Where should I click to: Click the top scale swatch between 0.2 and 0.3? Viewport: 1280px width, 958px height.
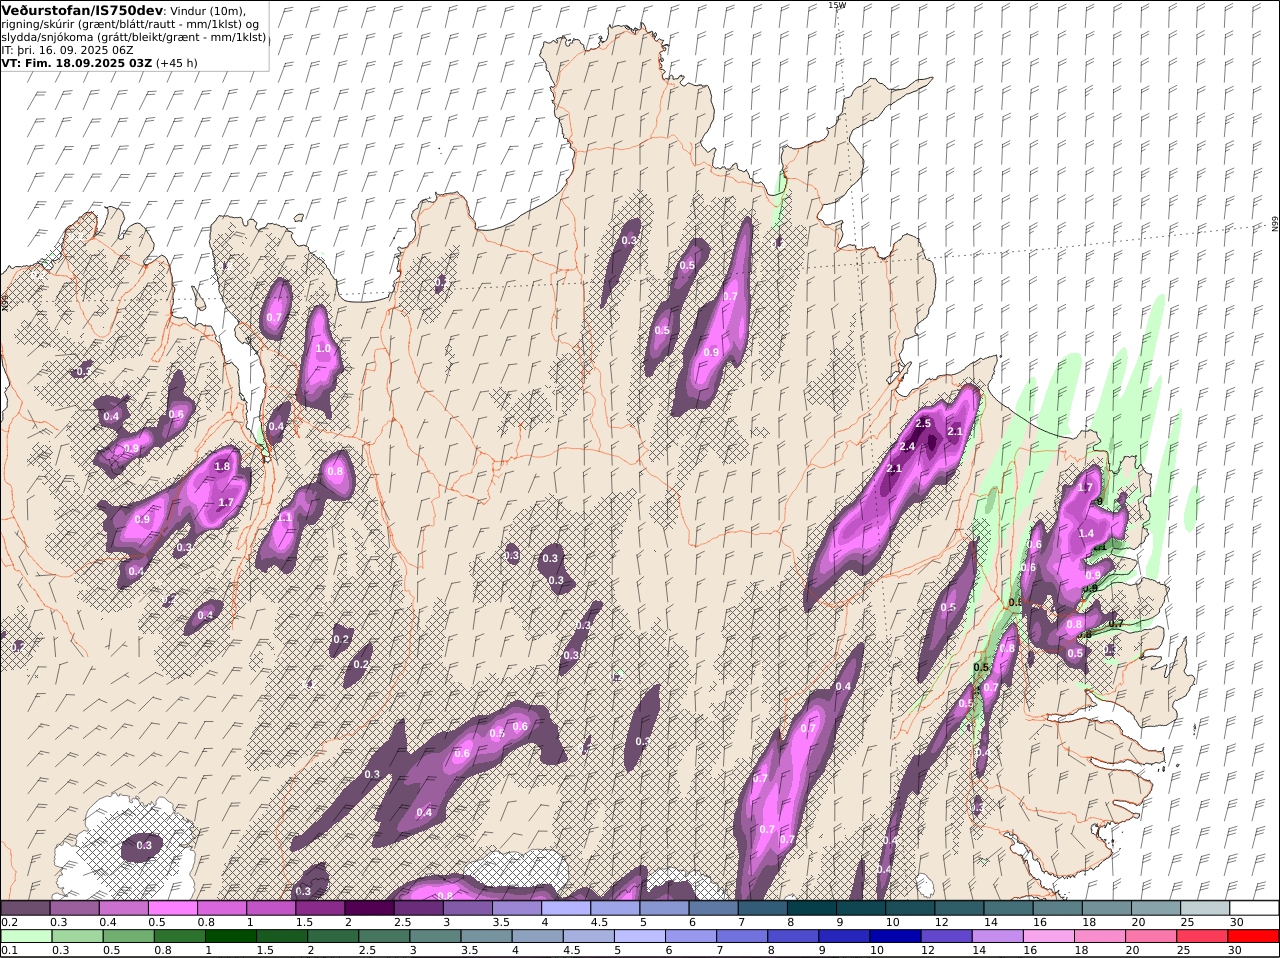[25, 908]
